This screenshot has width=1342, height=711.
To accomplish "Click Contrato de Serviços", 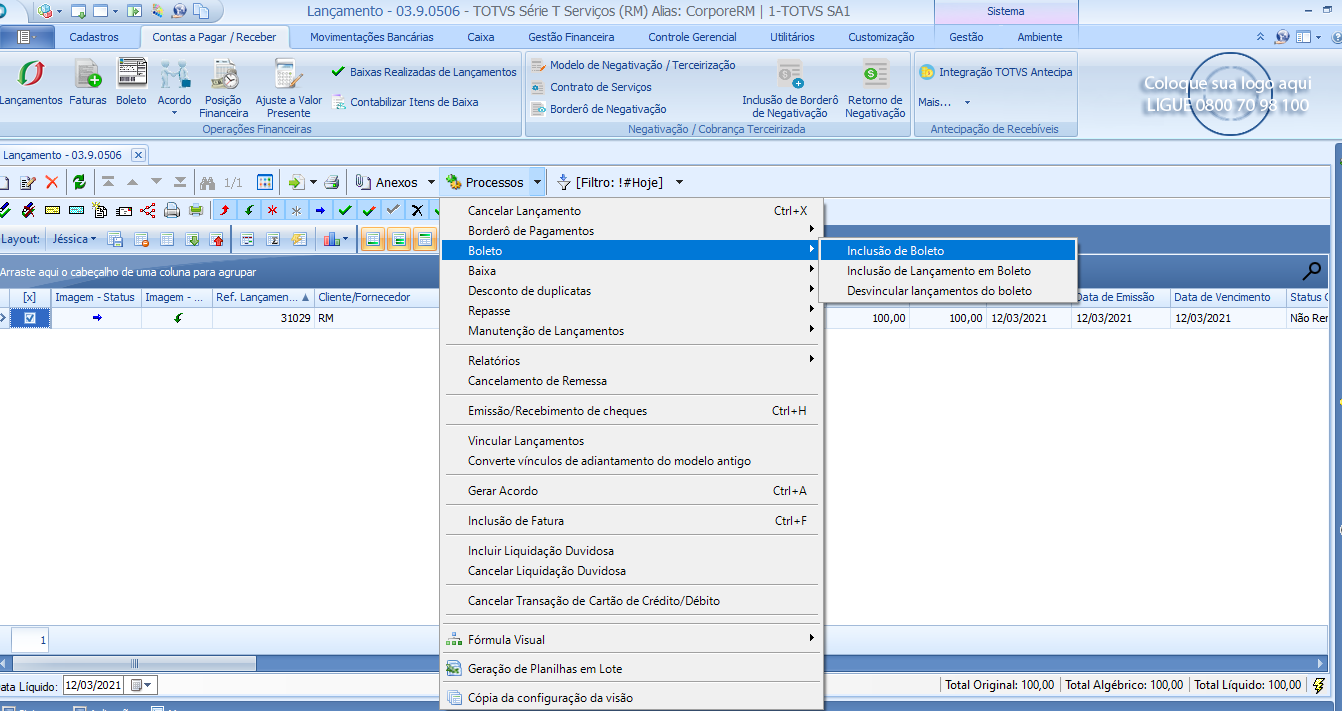I will point(591,87).
